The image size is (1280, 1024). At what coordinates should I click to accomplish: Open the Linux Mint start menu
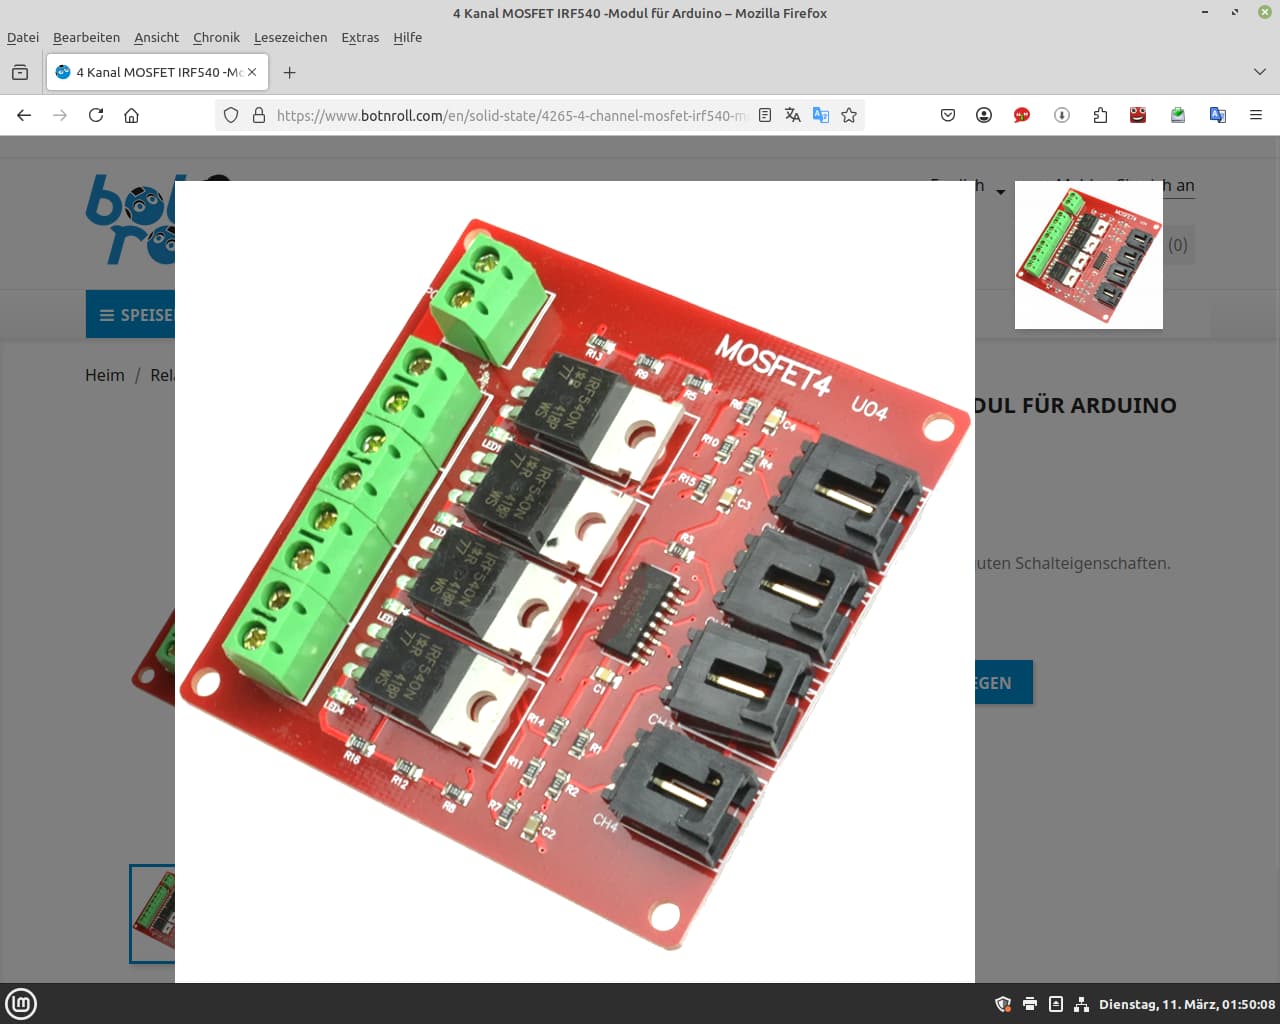click(21, 1003)
